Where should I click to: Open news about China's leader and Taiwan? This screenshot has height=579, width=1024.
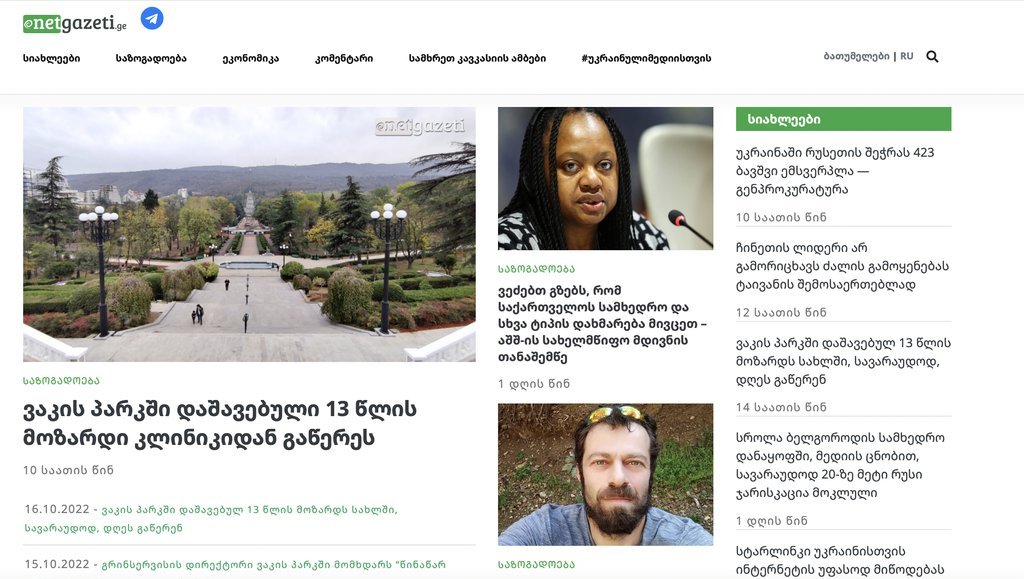(x=842, y=266)
